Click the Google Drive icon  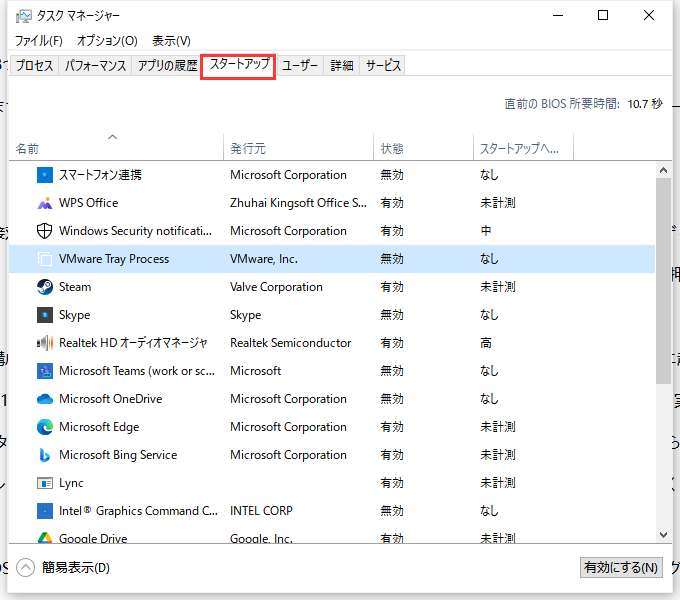[x=45, y=538]
